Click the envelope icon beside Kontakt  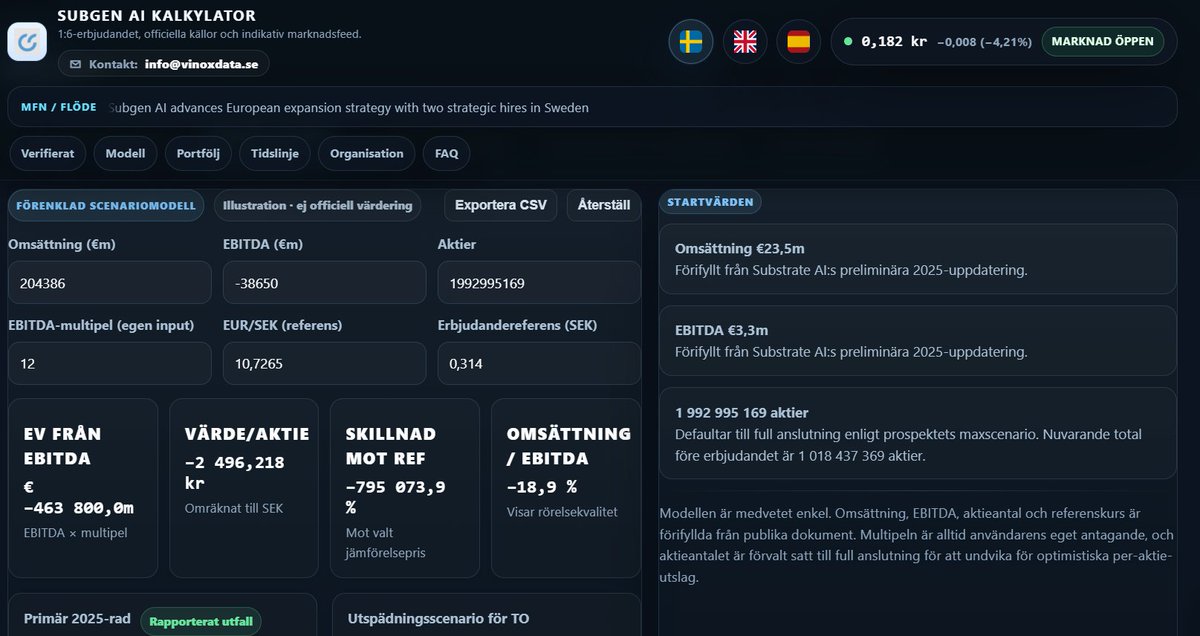point(76,64)
